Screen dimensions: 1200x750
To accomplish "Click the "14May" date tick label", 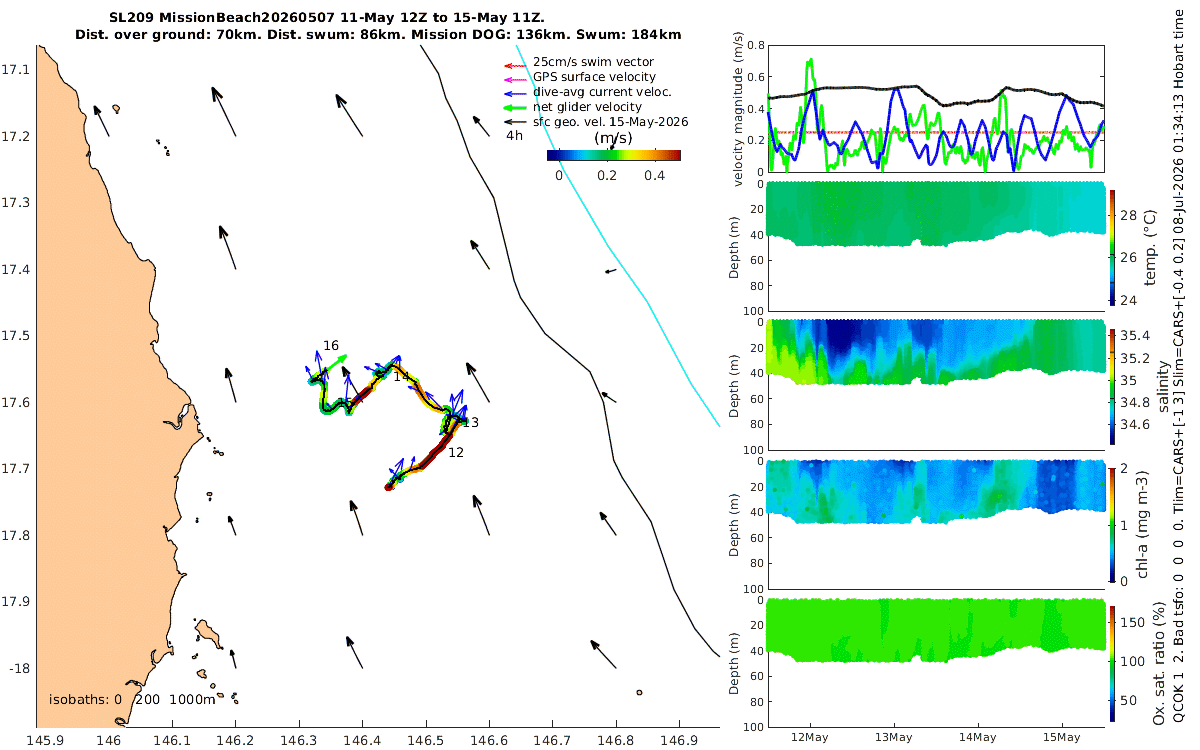I will click(977, 736).
